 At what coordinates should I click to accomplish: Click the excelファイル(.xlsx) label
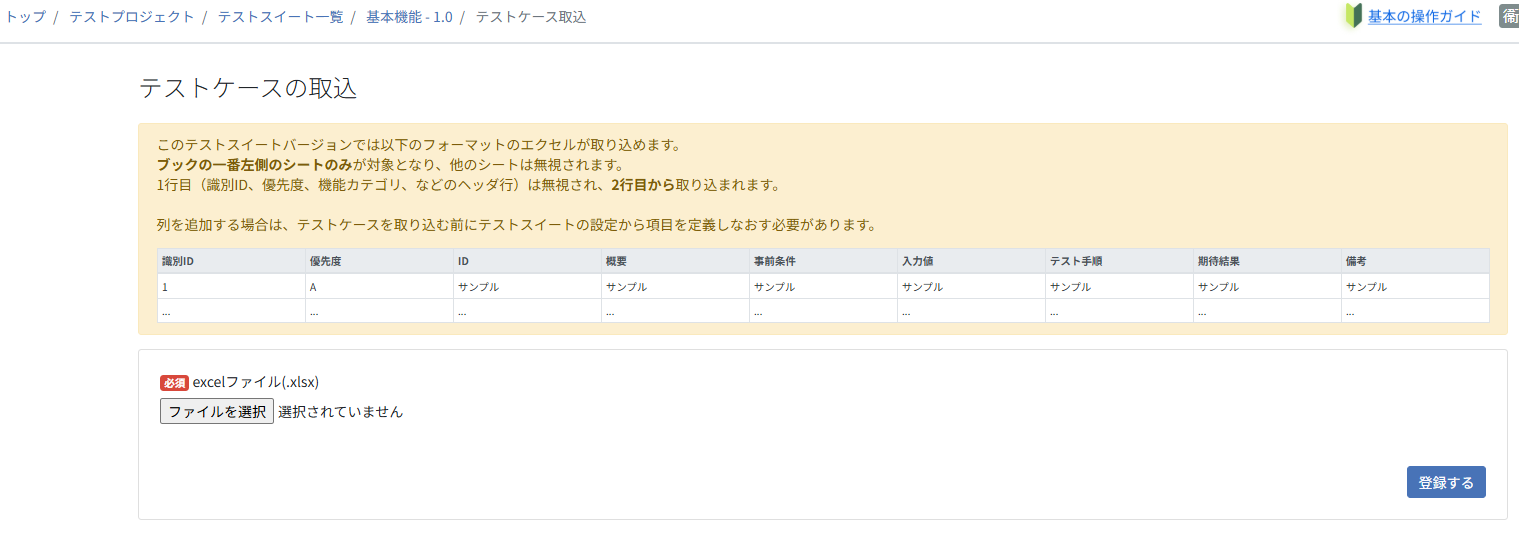click(x=256, y=382)
